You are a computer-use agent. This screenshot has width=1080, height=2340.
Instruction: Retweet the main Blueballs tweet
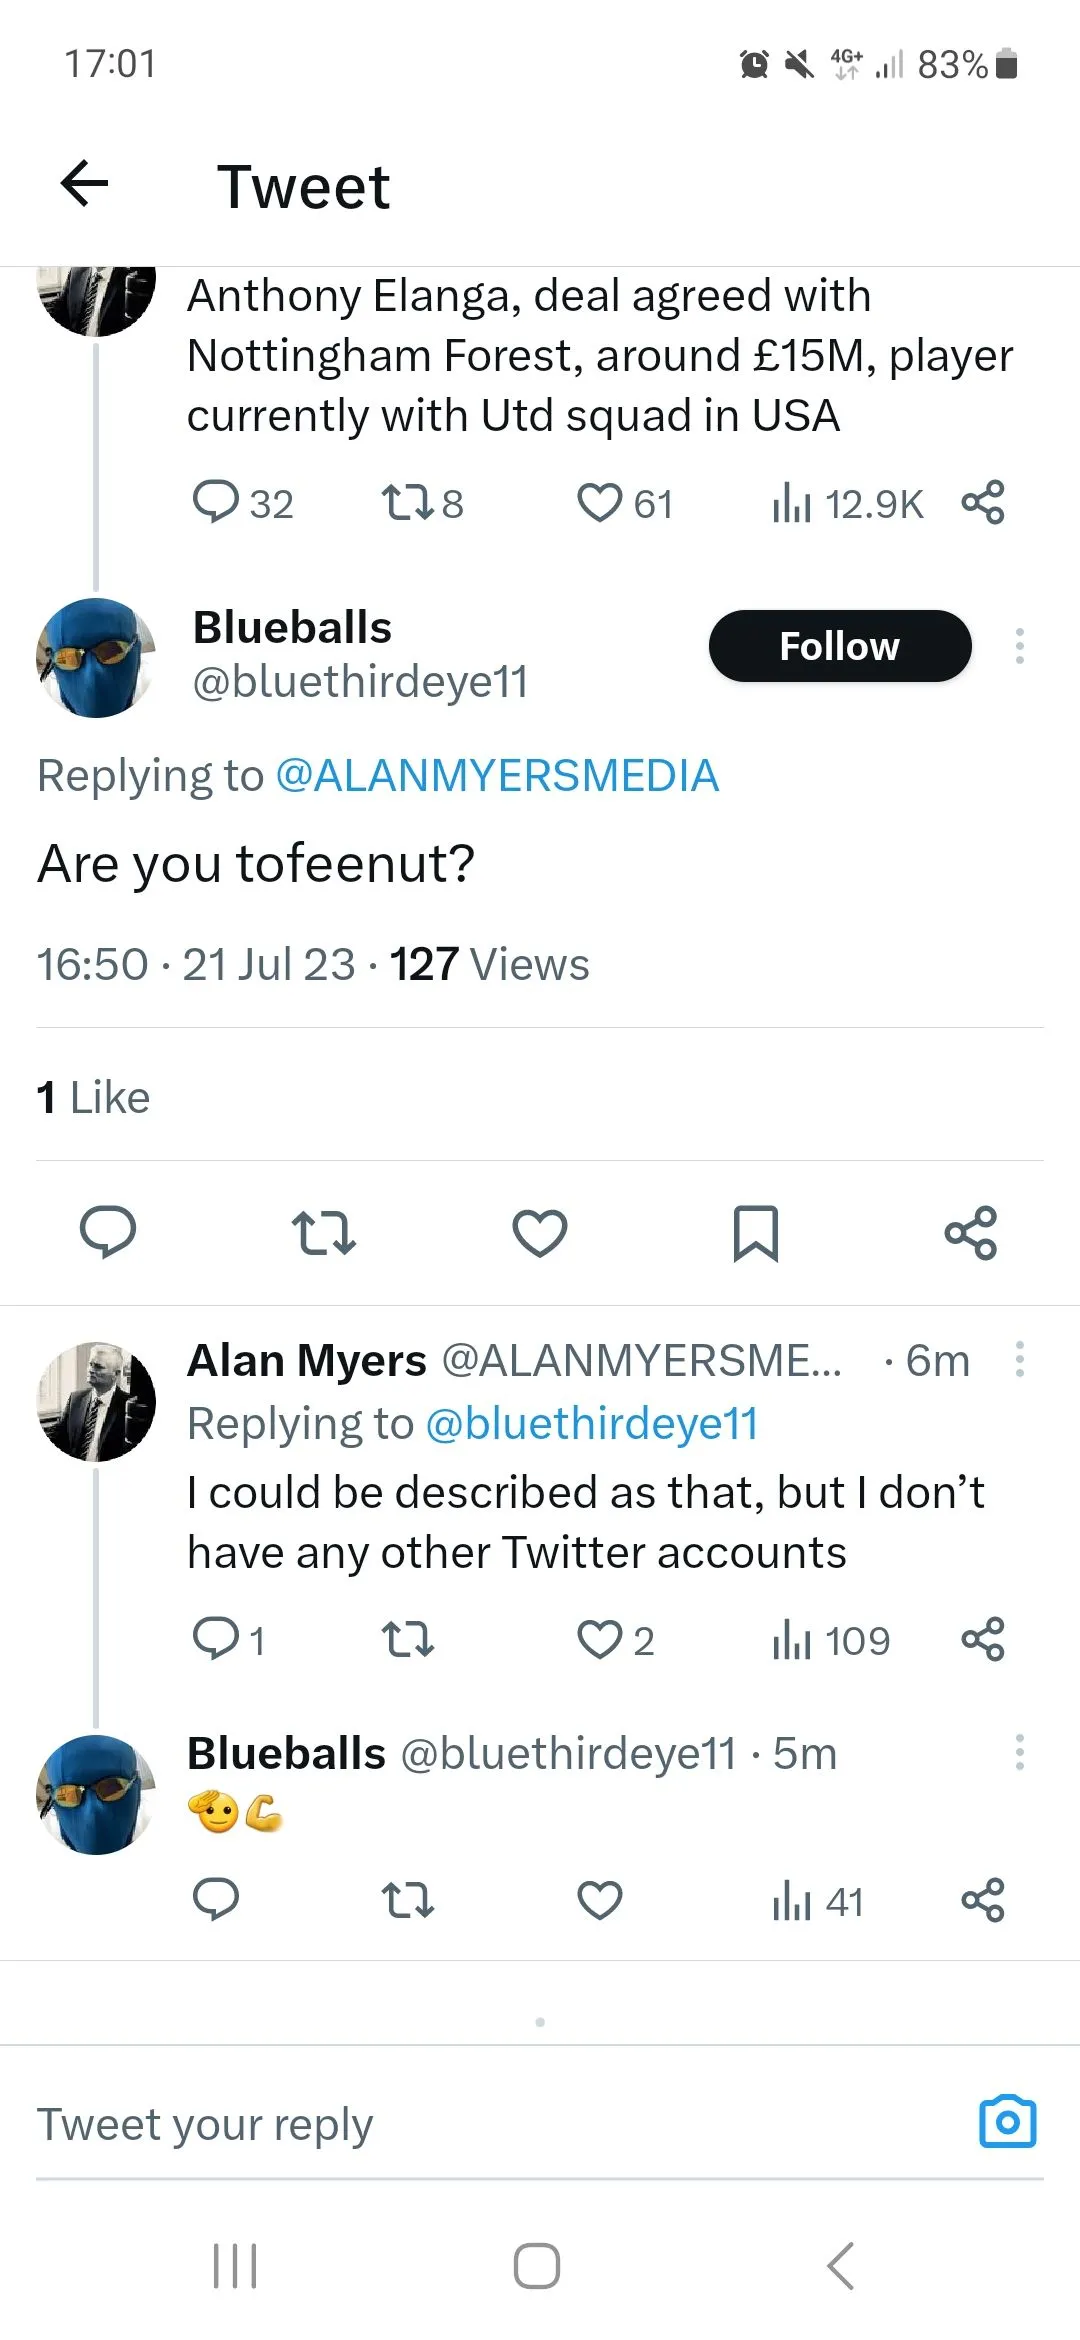pyautogui.click(x=323, y=1232)
